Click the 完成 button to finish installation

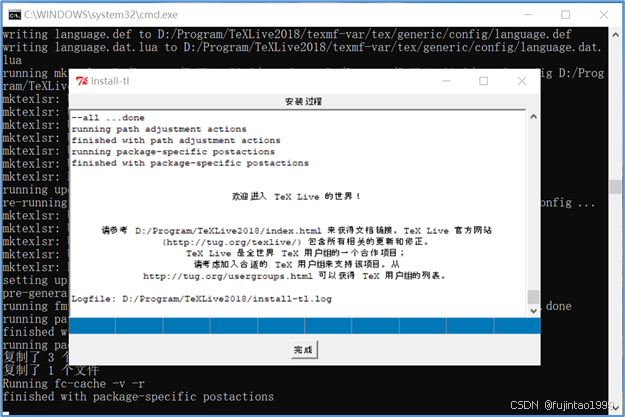(x=304, y=350)
